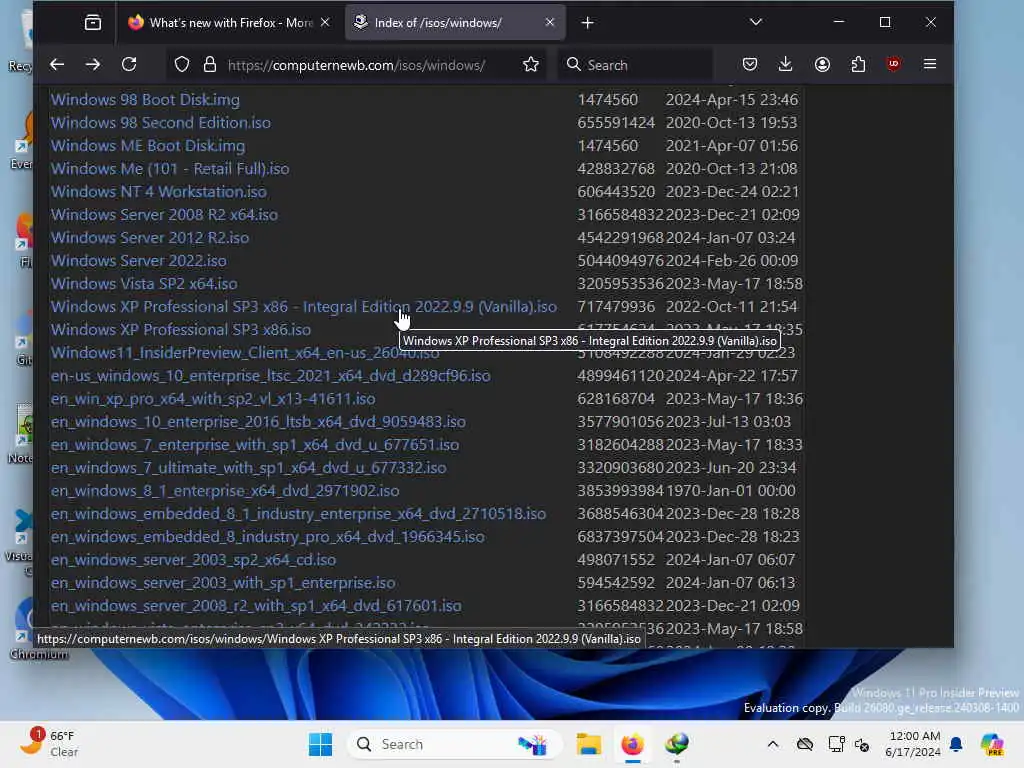Download Windows Server 2008 R2 x64.iso

pyautogui.click(x=164, y=215)
